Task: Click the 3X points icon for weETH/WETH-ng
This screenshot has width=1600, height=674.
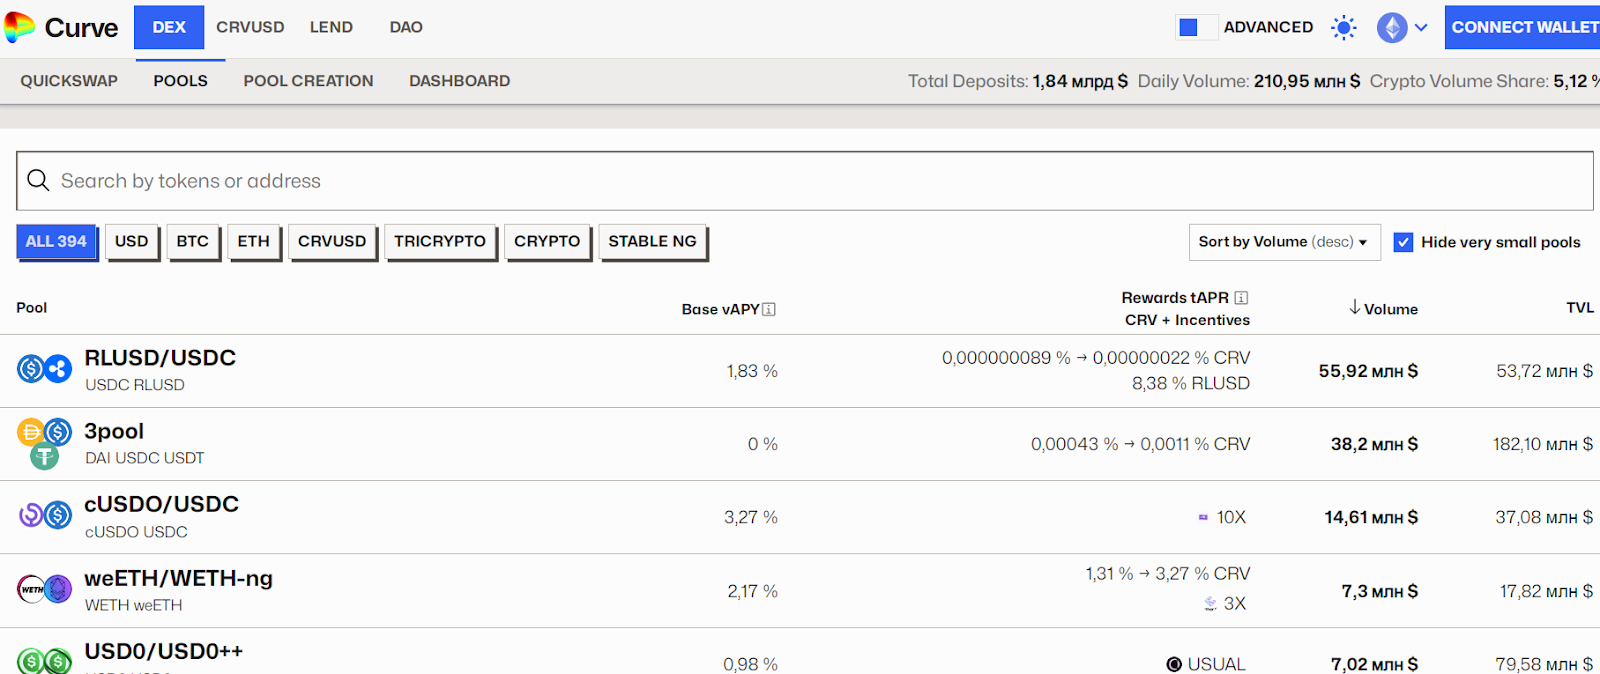Action: tap(1210, 603)
